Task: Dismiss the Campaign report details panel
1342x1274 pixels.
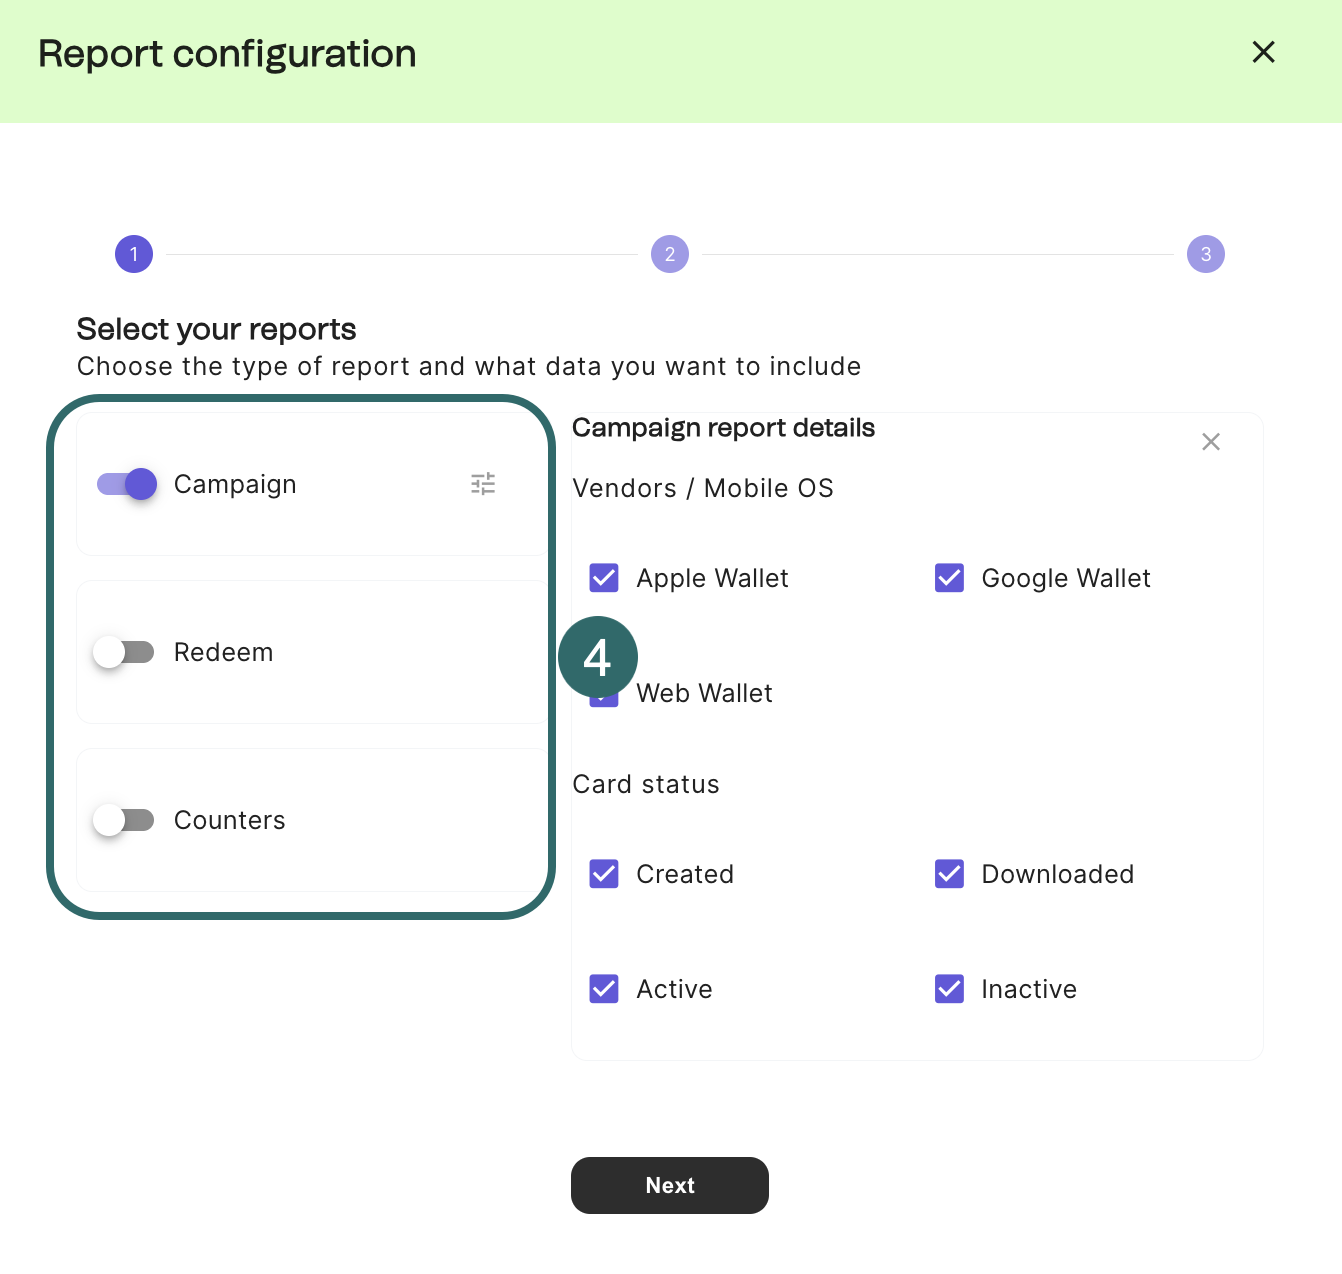Action: 1210,441
